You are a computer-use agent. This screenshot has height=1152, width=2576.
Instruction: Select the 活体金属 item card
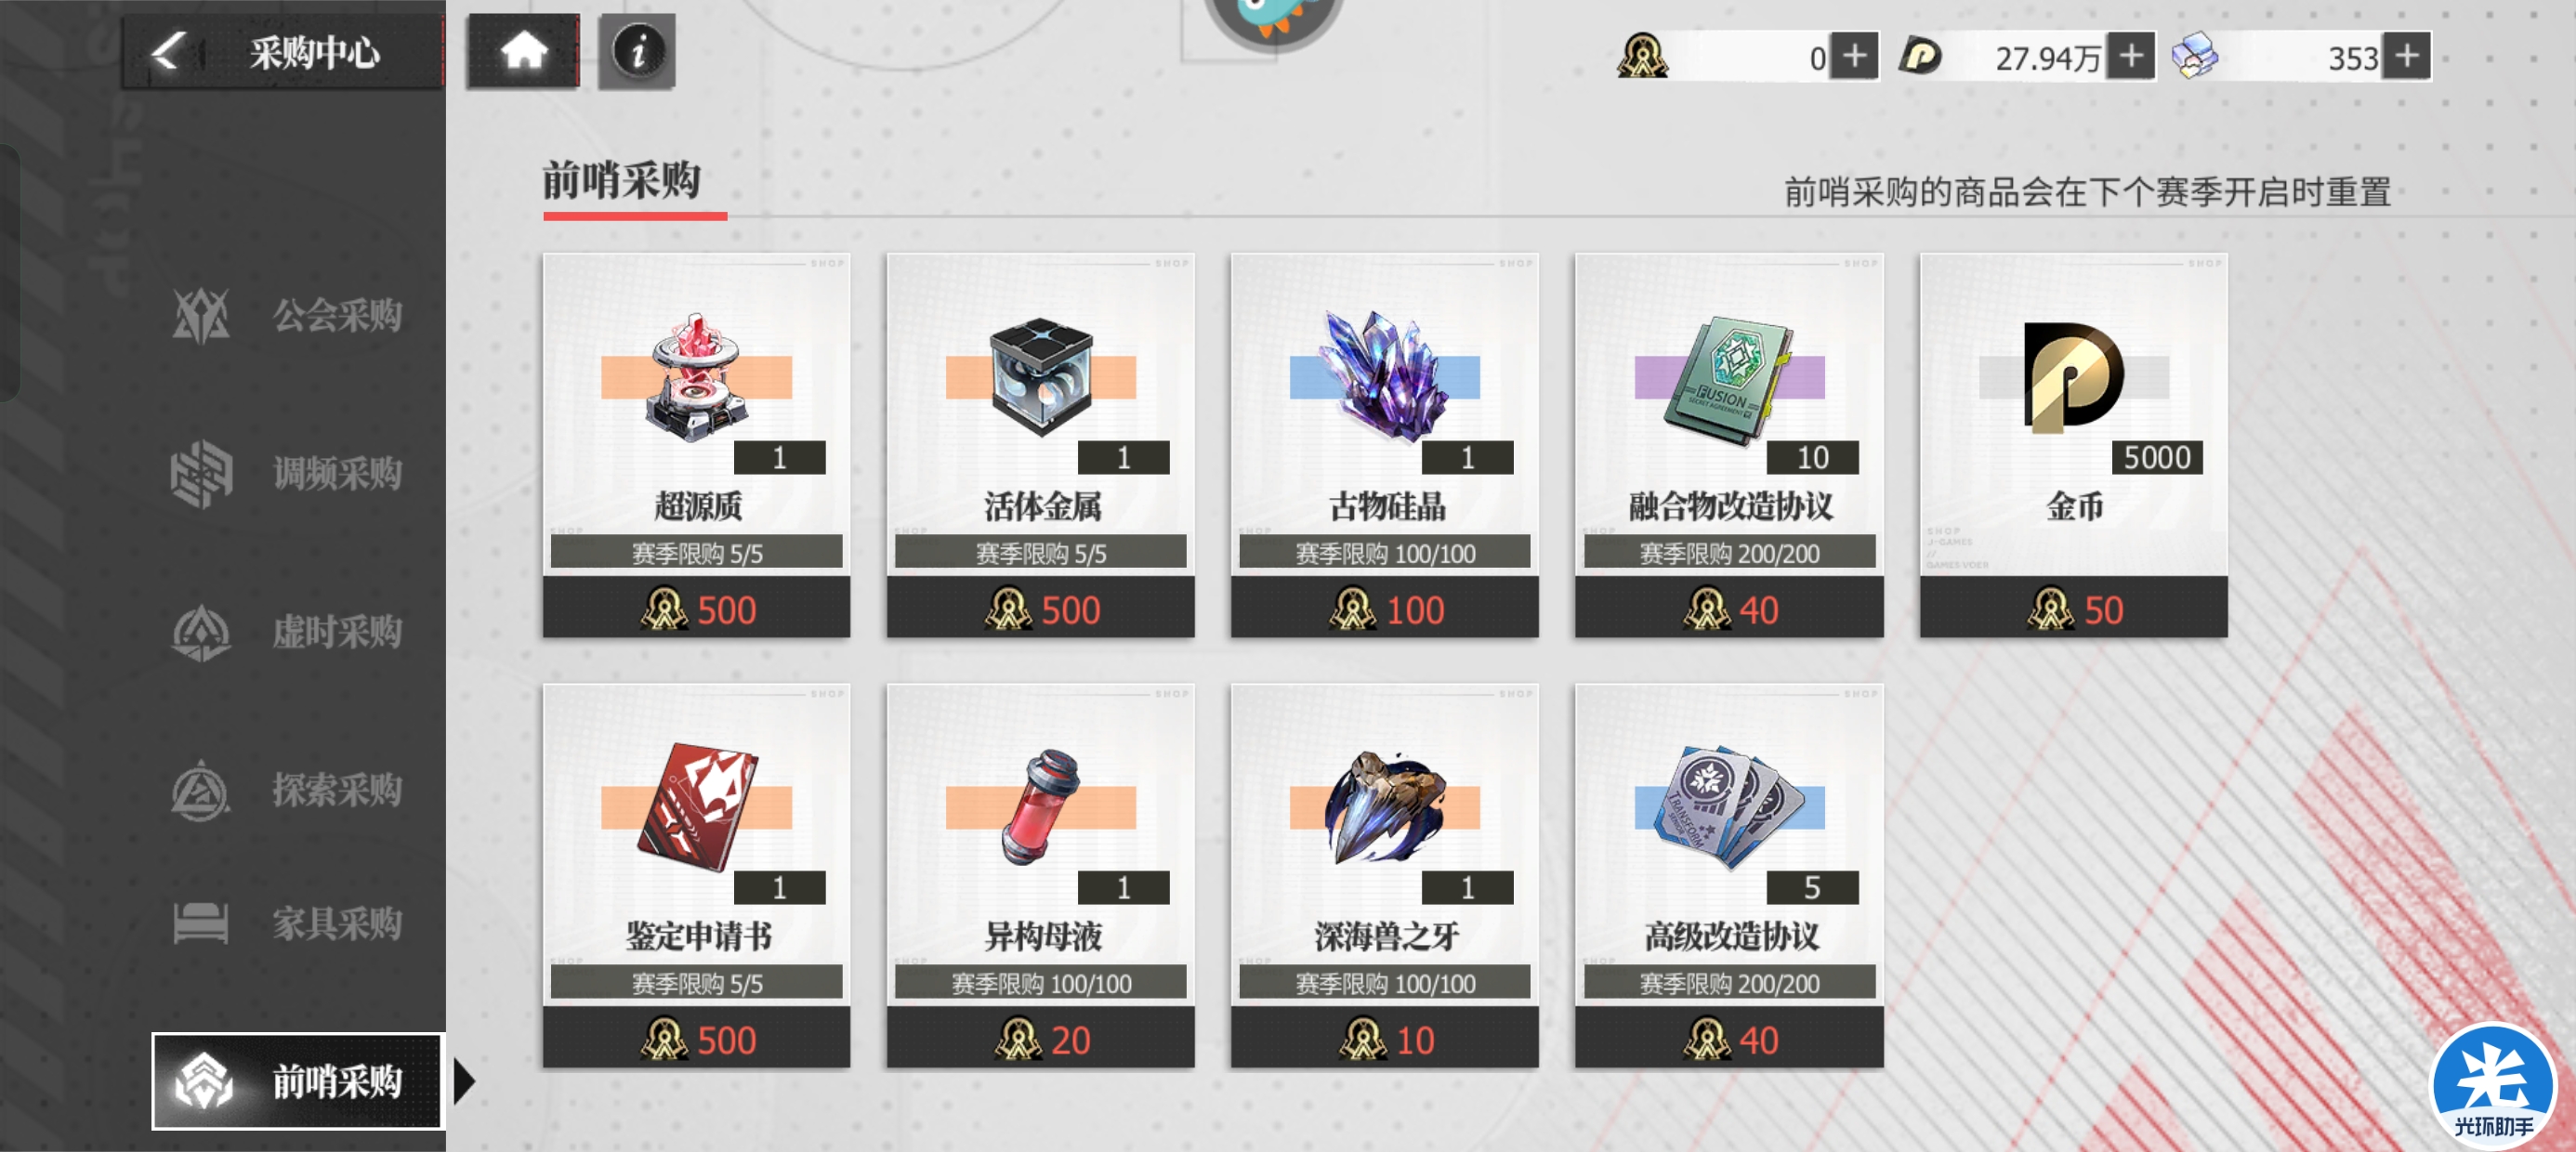pyautogui.click(x=1041, y=445)
